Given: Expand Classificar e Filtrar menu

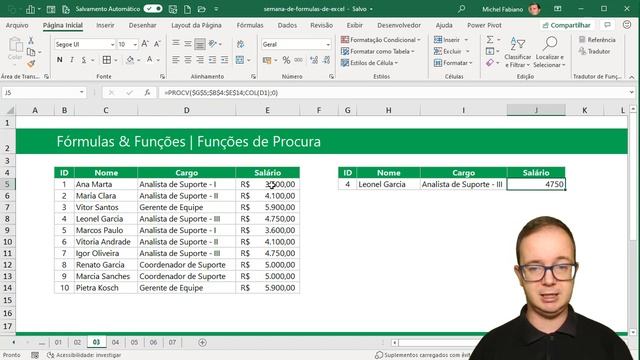Looking at the screenshot, I should (x=518, y=52).
